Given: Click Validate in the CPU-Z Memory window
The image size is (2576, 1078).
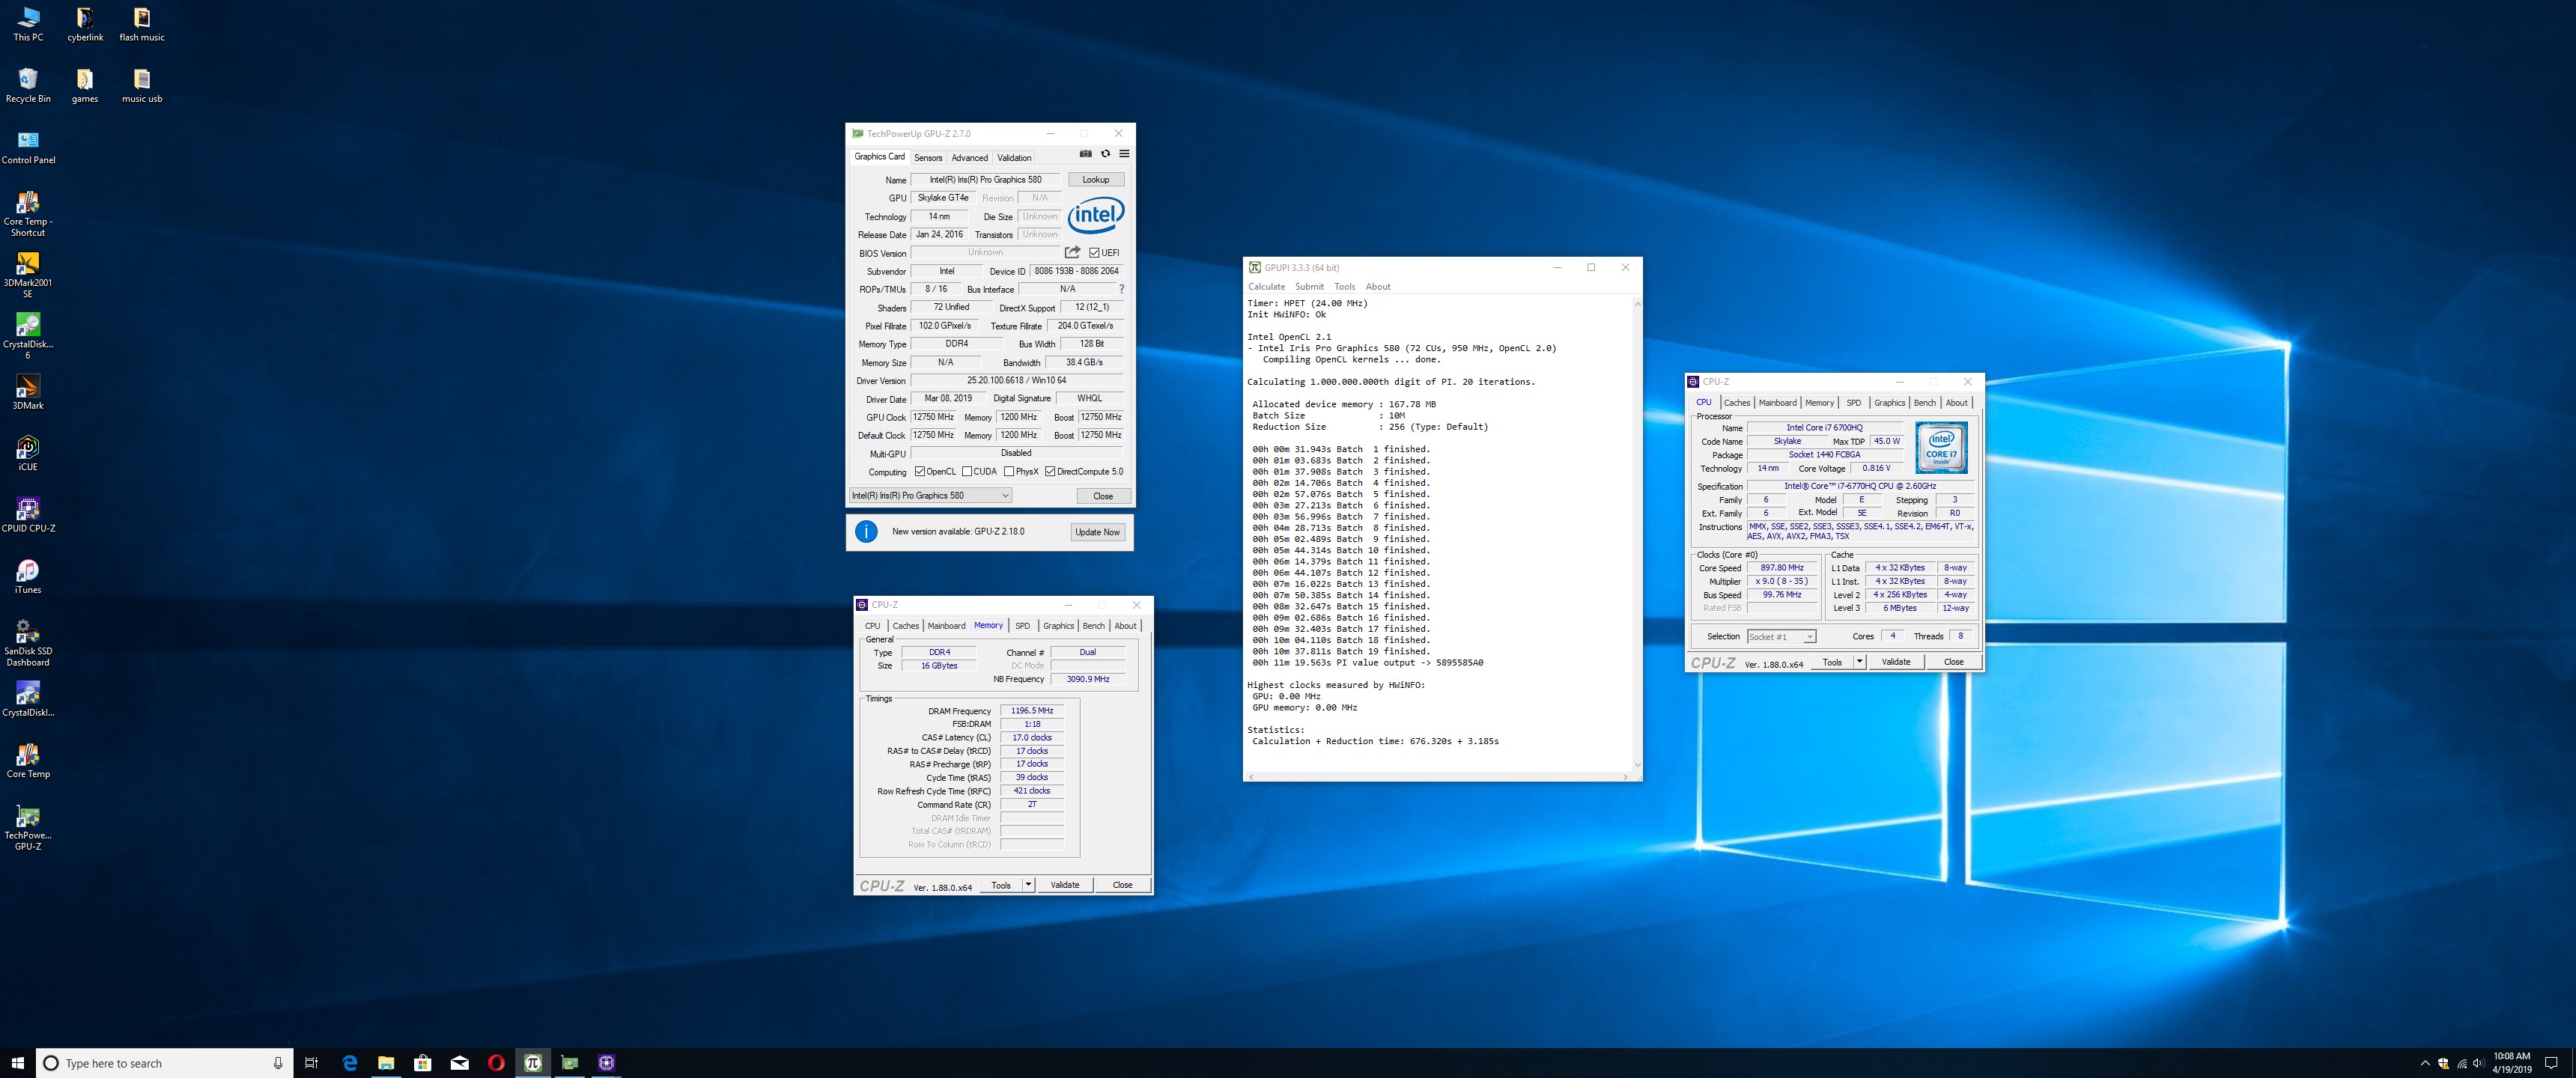Looking at the screenshot, I should (x=1065, y=885).
